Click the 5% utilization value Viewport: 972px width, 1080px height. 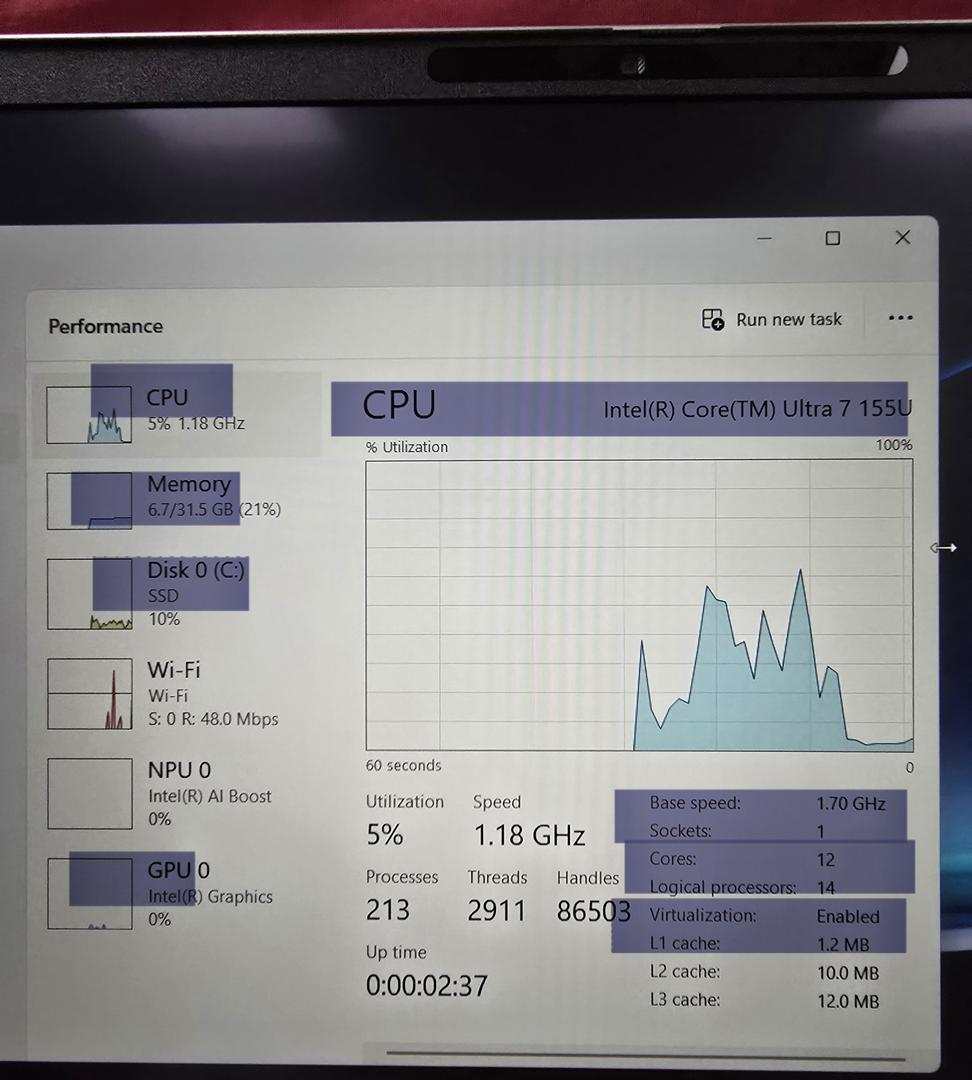[384, 835]
